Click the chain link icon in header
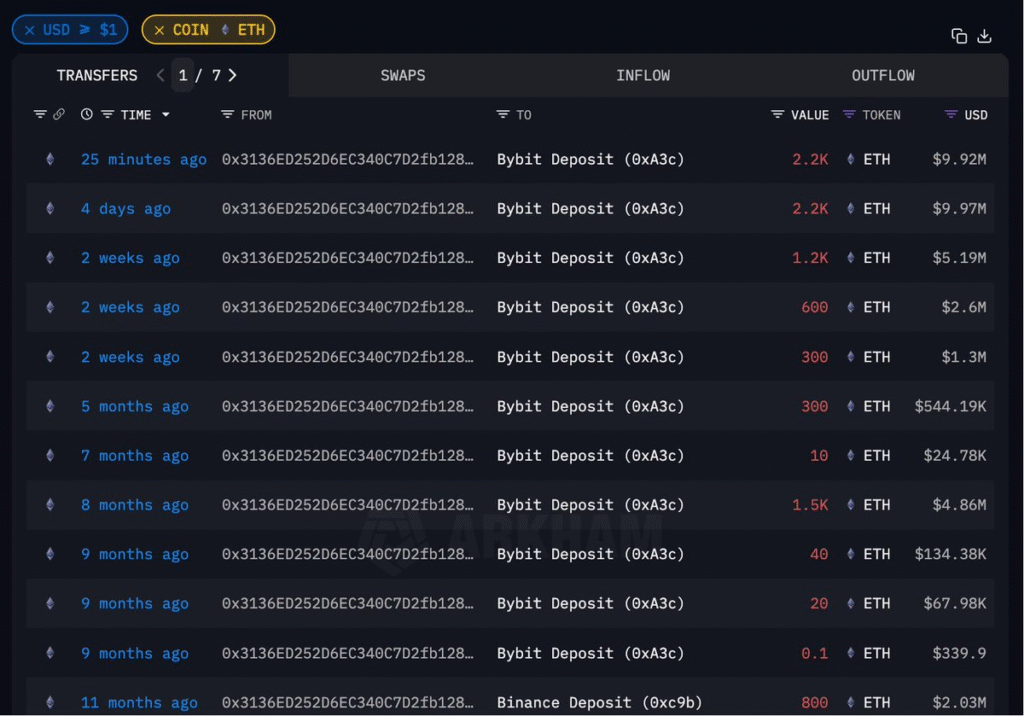1024x716 pixels. point(59,115)
